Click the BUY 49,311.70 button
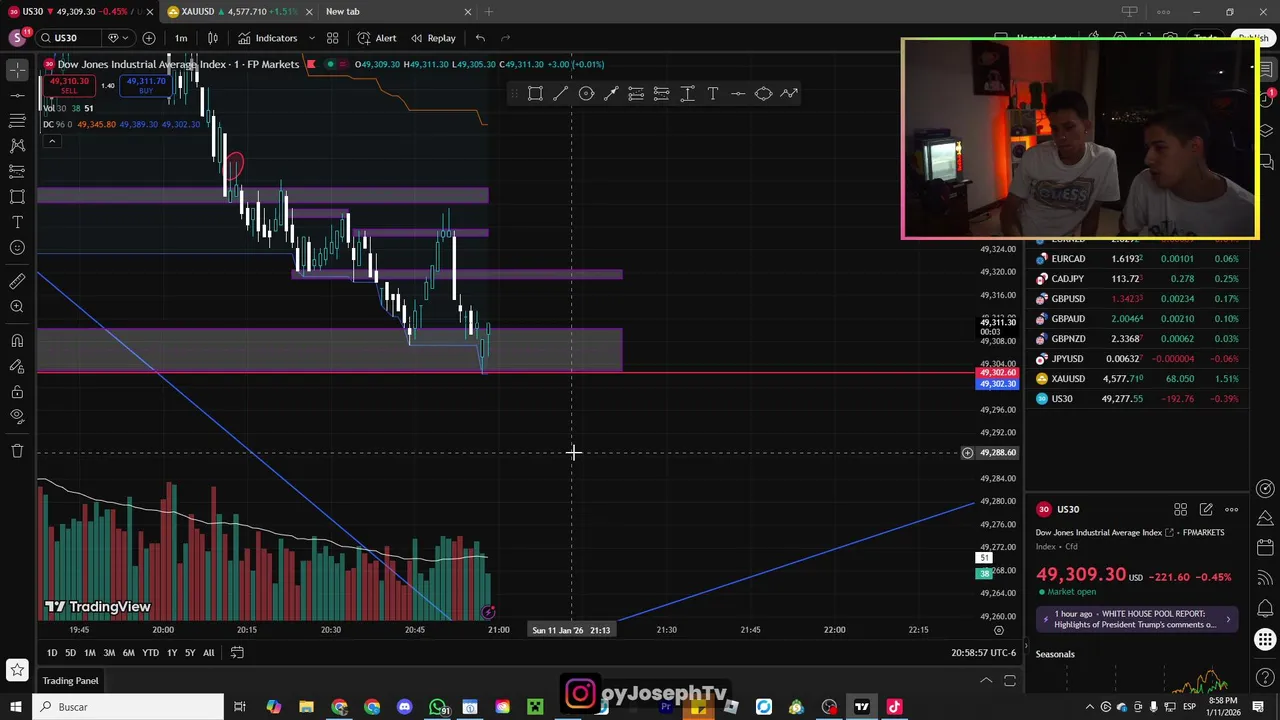The image size is (1280, 720). pos(146,86)
